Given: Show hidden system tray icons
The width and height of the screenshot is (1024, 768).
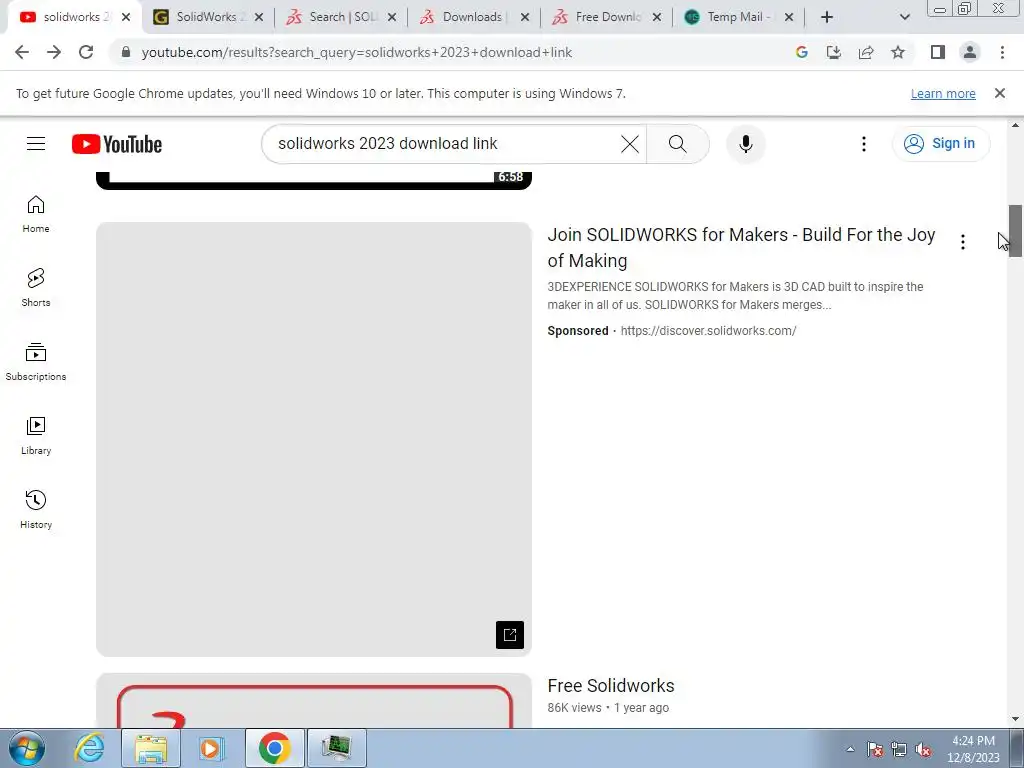Looking at the screenshot, I should [850, 749].
